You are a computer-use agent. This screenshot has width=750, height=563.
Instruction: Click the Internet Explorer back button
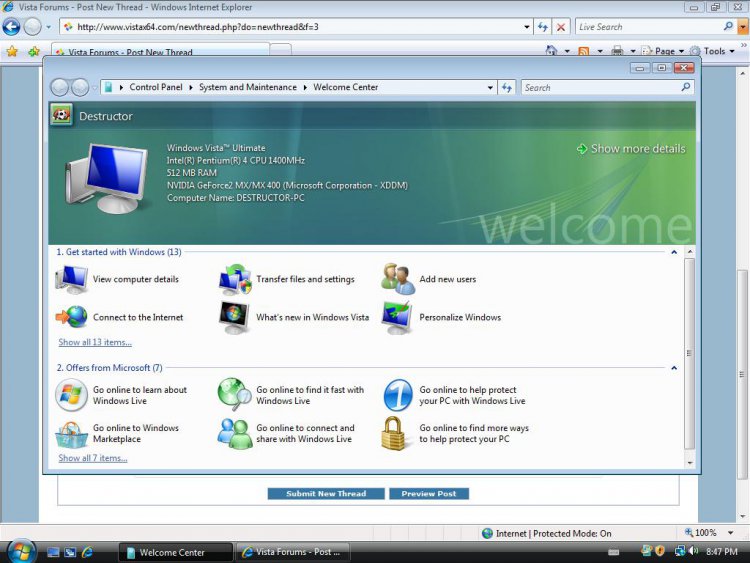pos(11,27)
